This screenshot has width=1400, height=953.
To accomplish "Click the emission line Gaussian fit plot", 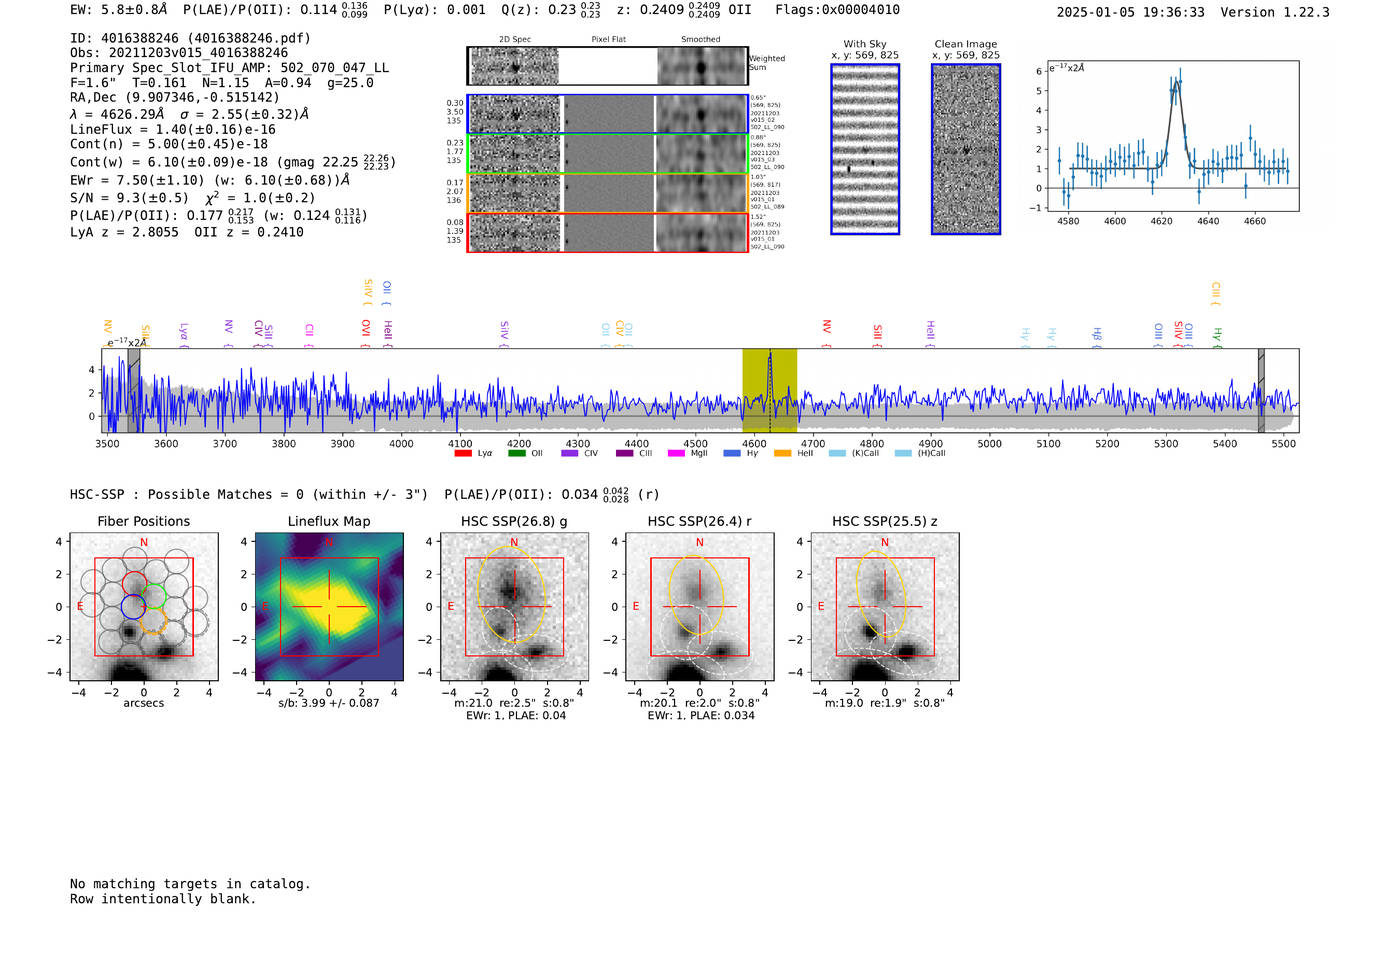I will click(x=1172, y=136).
